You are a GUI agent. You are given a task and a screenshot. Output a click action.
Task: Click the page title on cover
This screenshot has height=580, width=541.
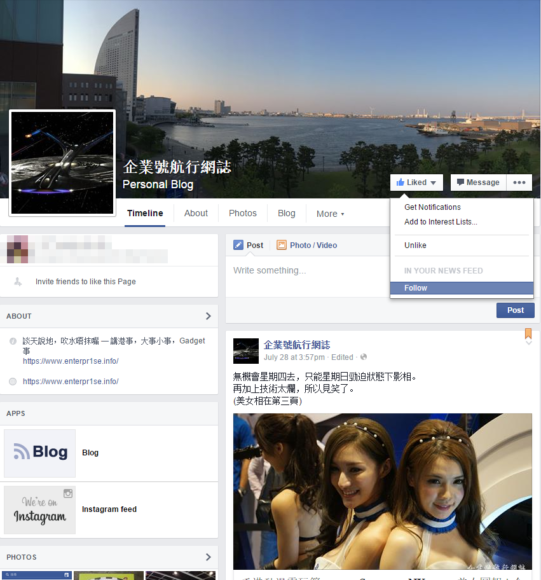tap(177, 167)
